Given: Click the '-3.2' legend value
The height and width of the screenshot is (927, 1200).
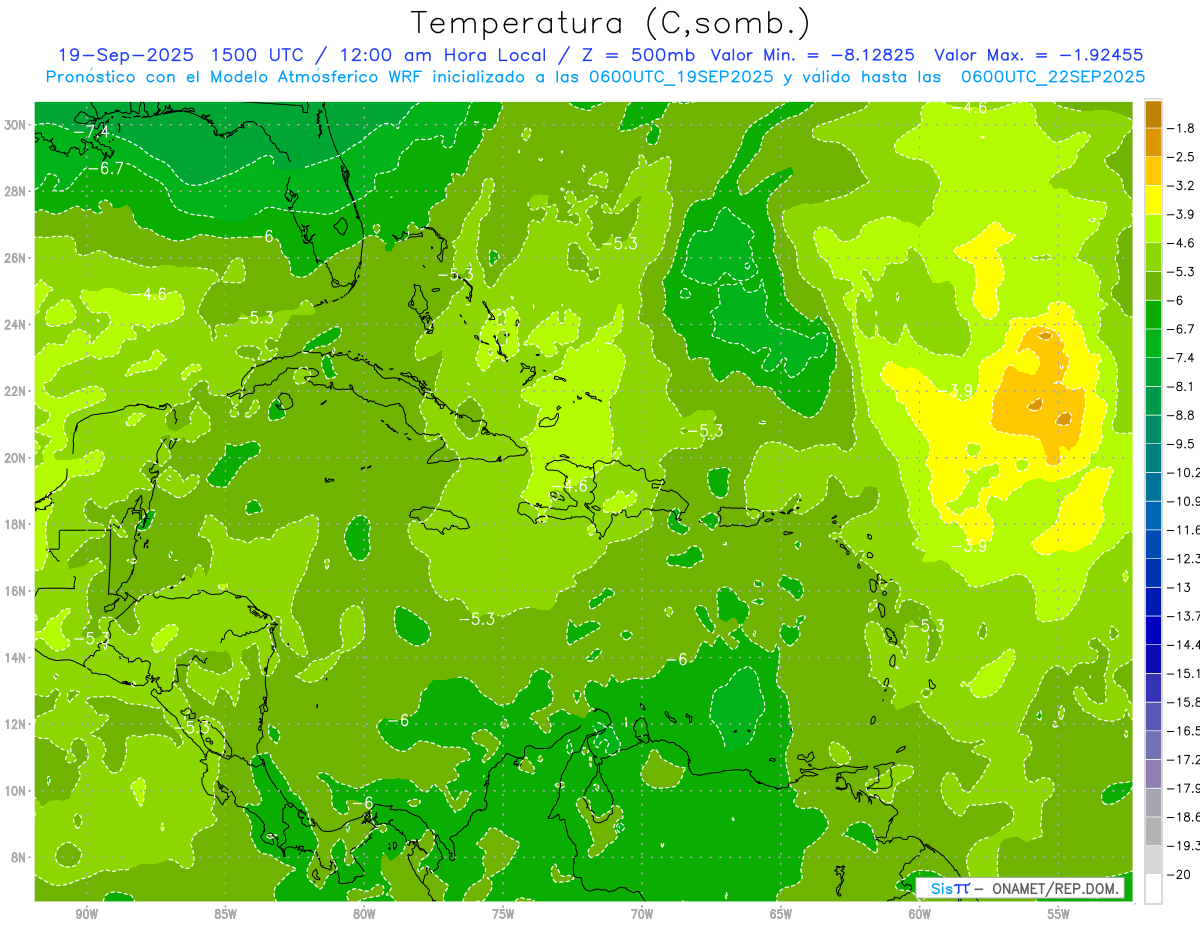Looking at the screenshot, I should point(1181,186).
